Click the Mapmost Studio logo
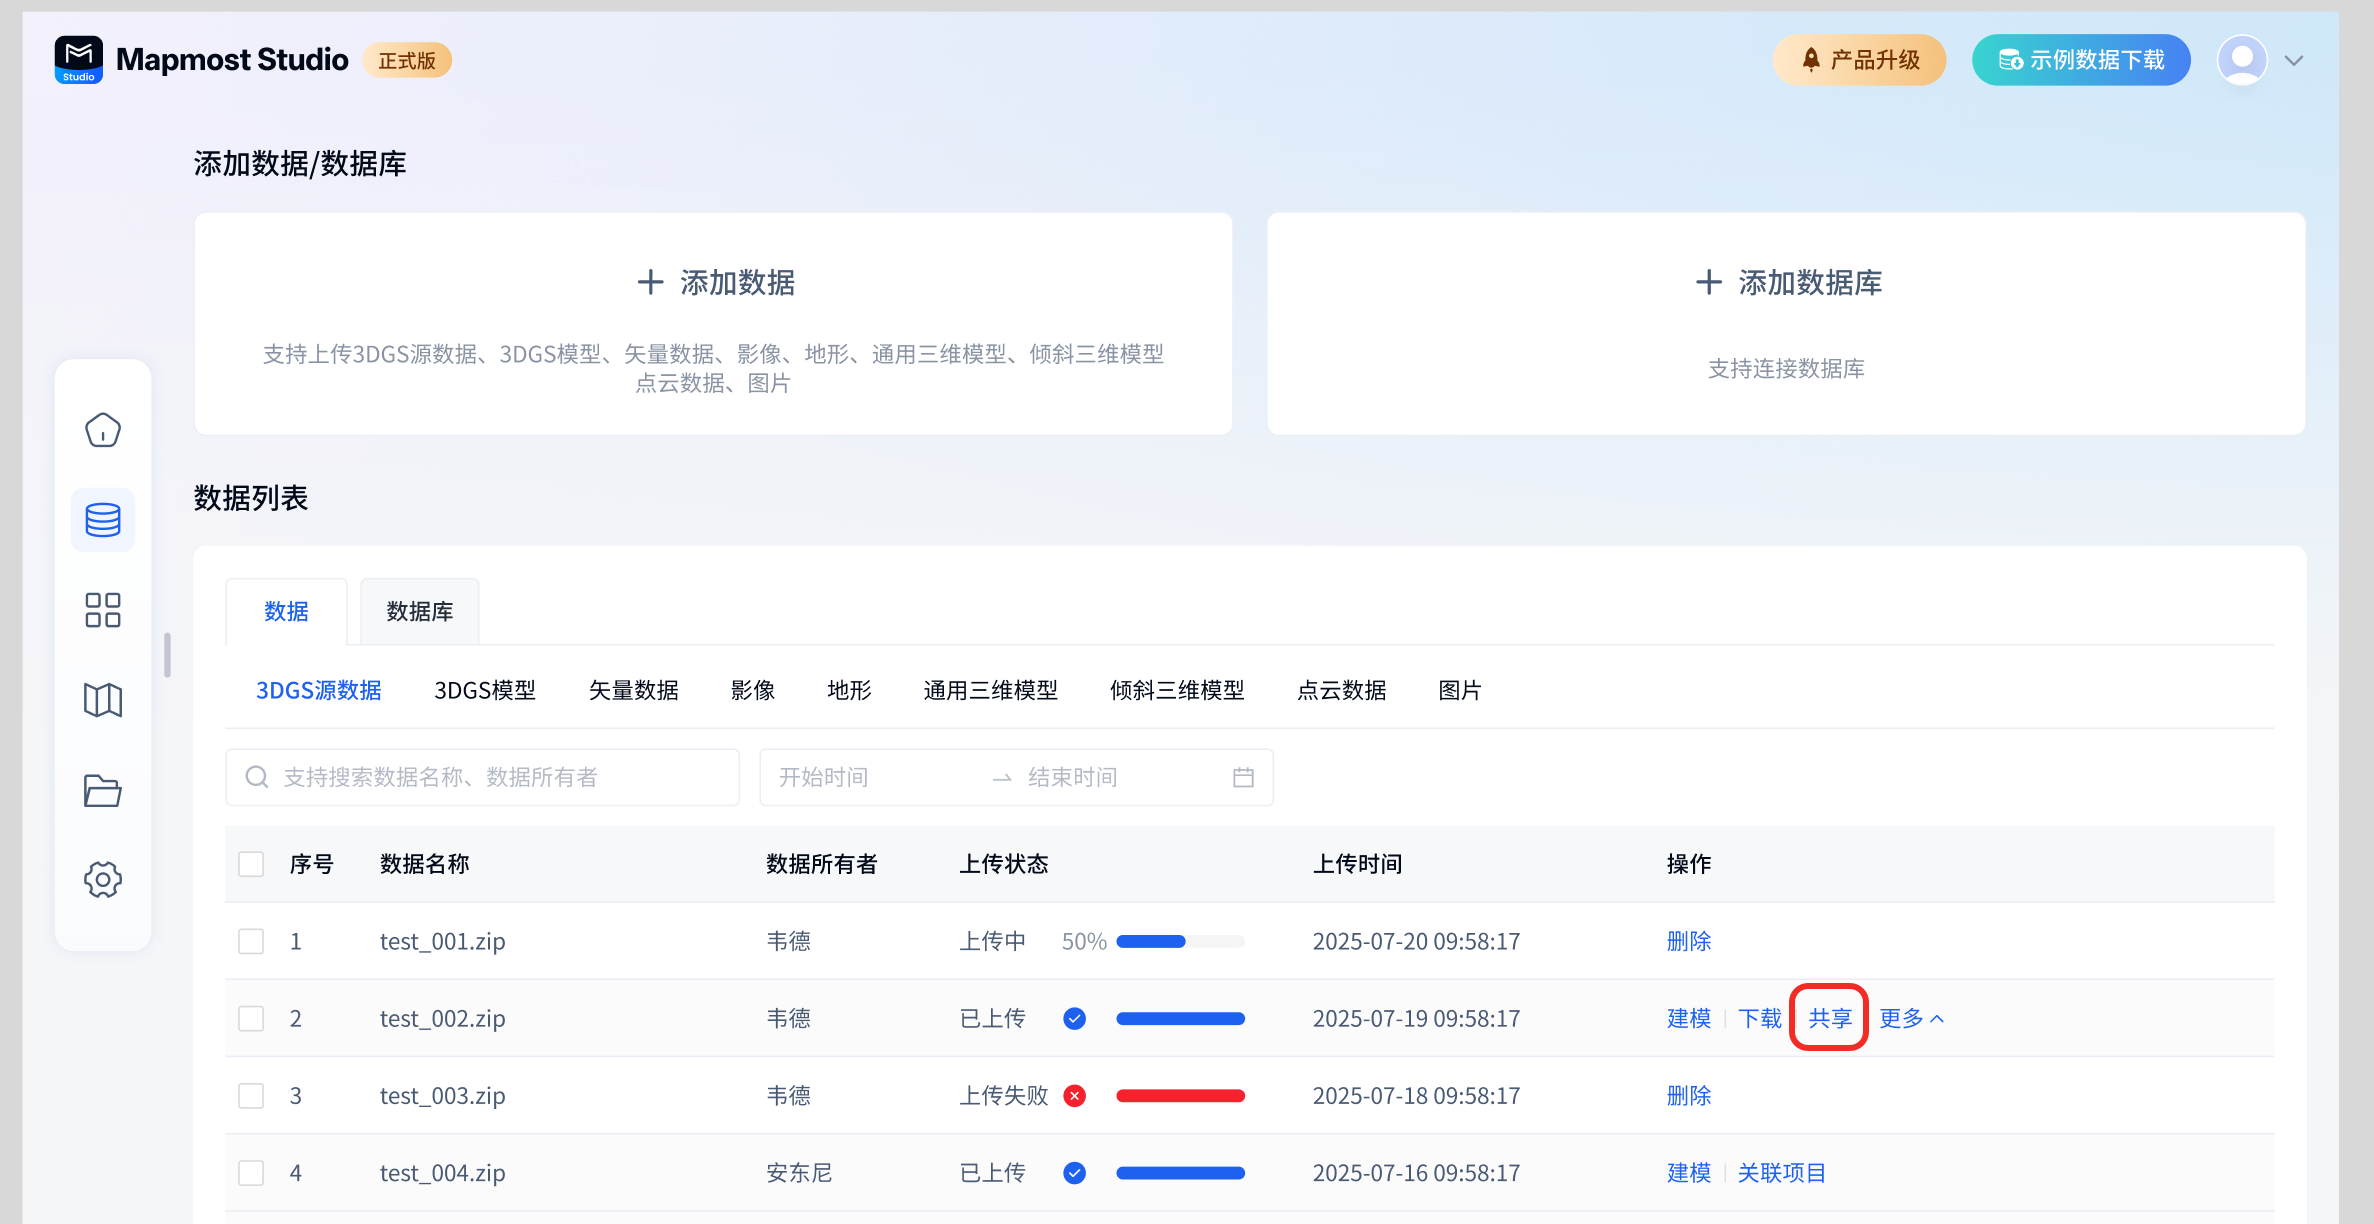This screenshot has height=1224, width=2374. point(79,60)
